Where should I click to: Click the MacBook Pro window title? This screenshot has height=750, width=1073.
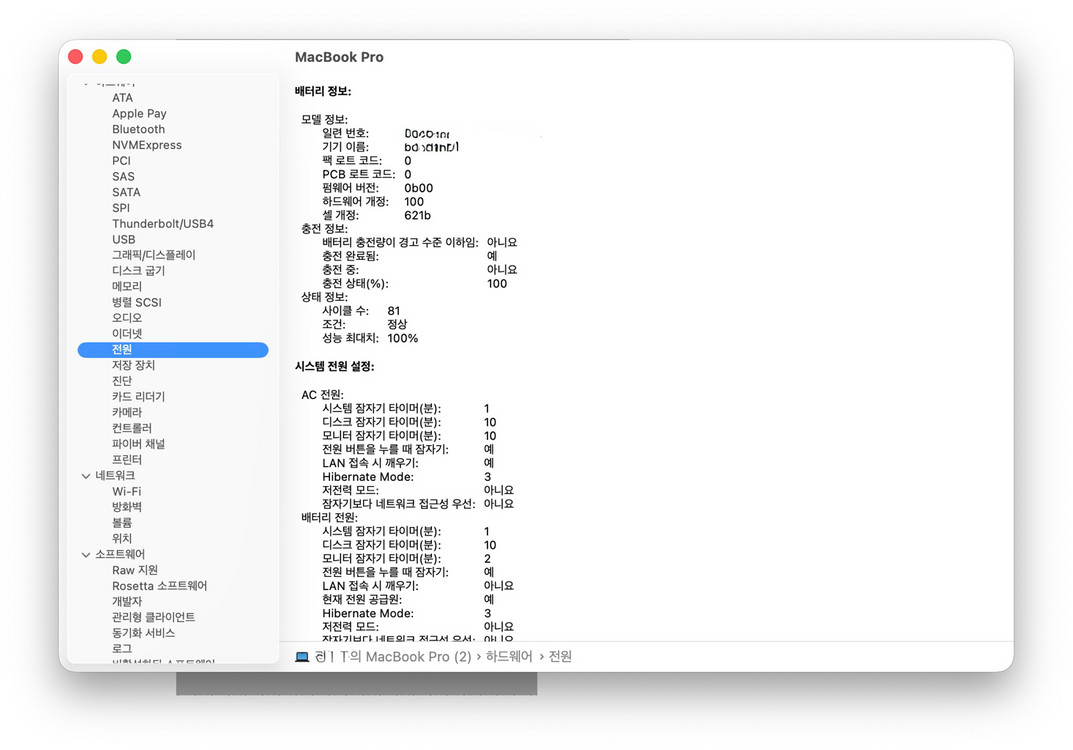click(339, 57)
